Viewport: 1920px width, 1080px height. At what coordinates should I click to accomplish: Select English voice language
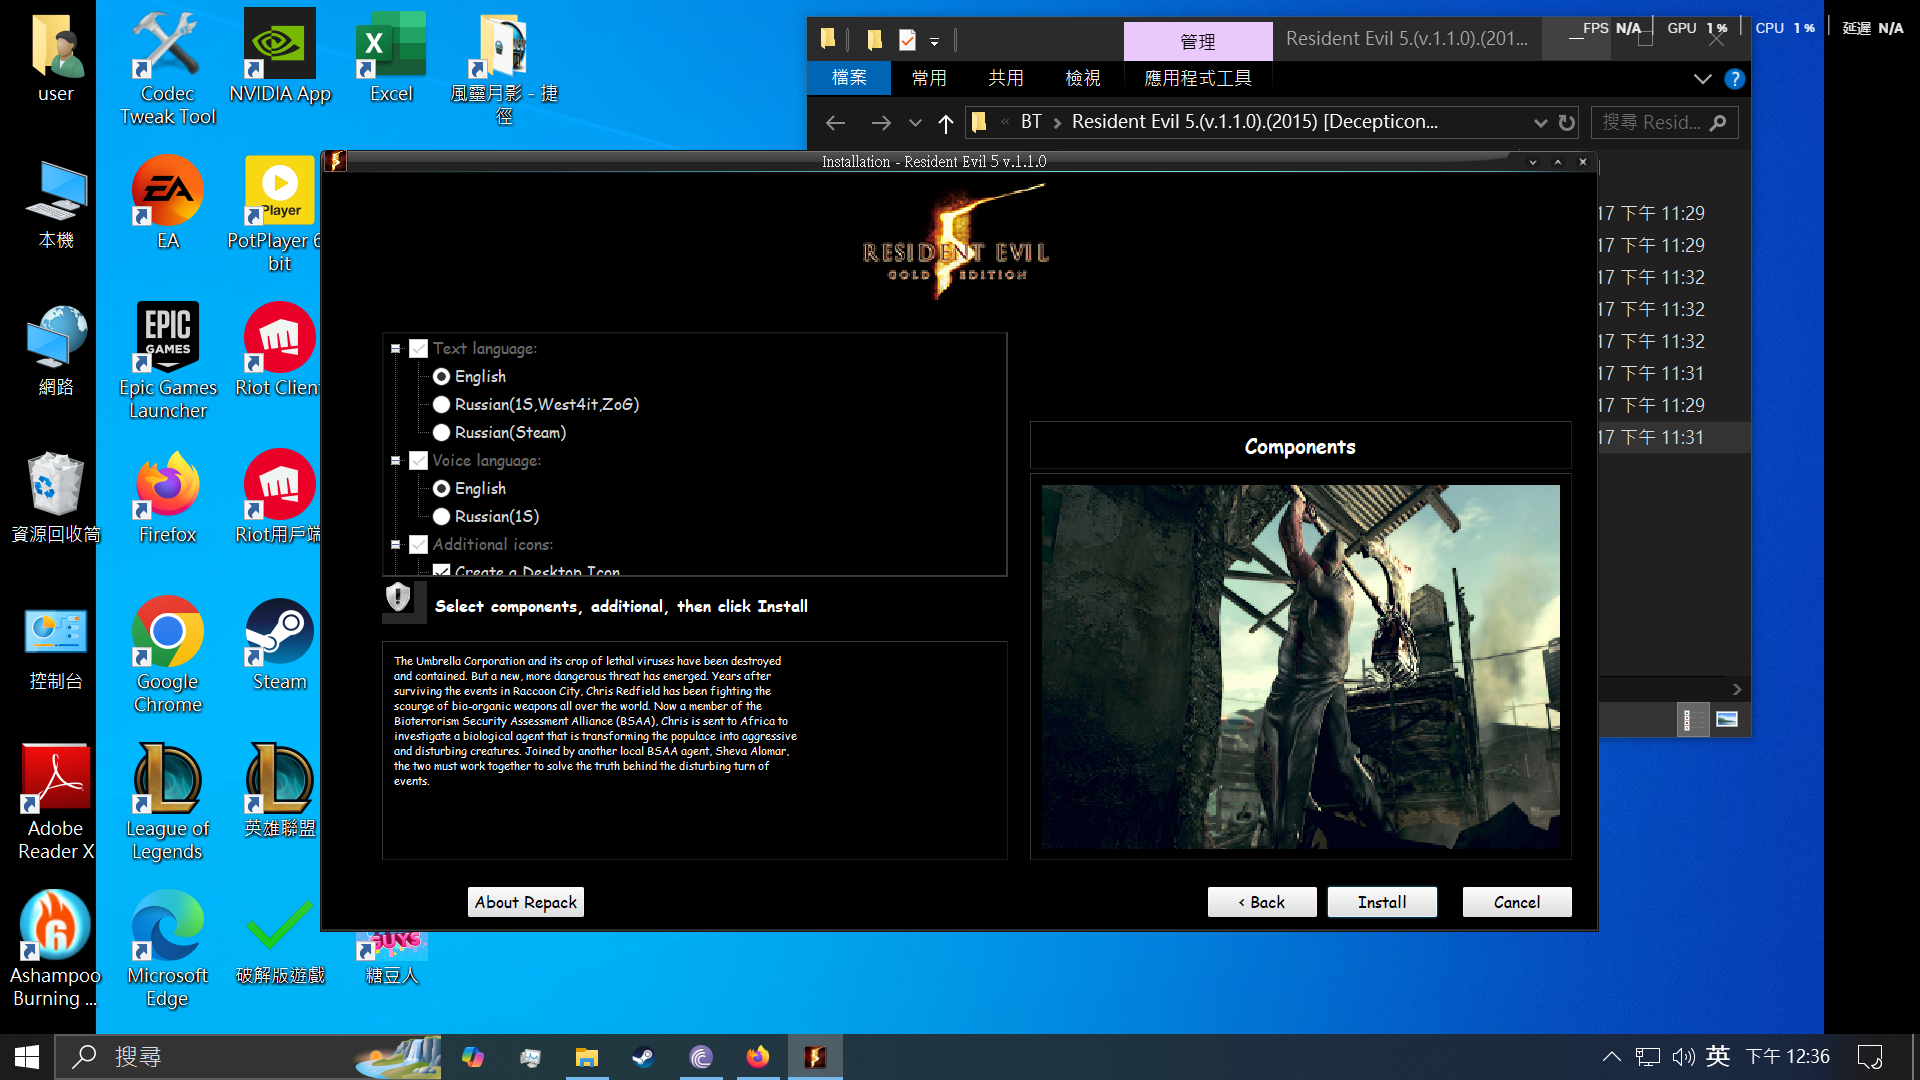click(441, 489)
